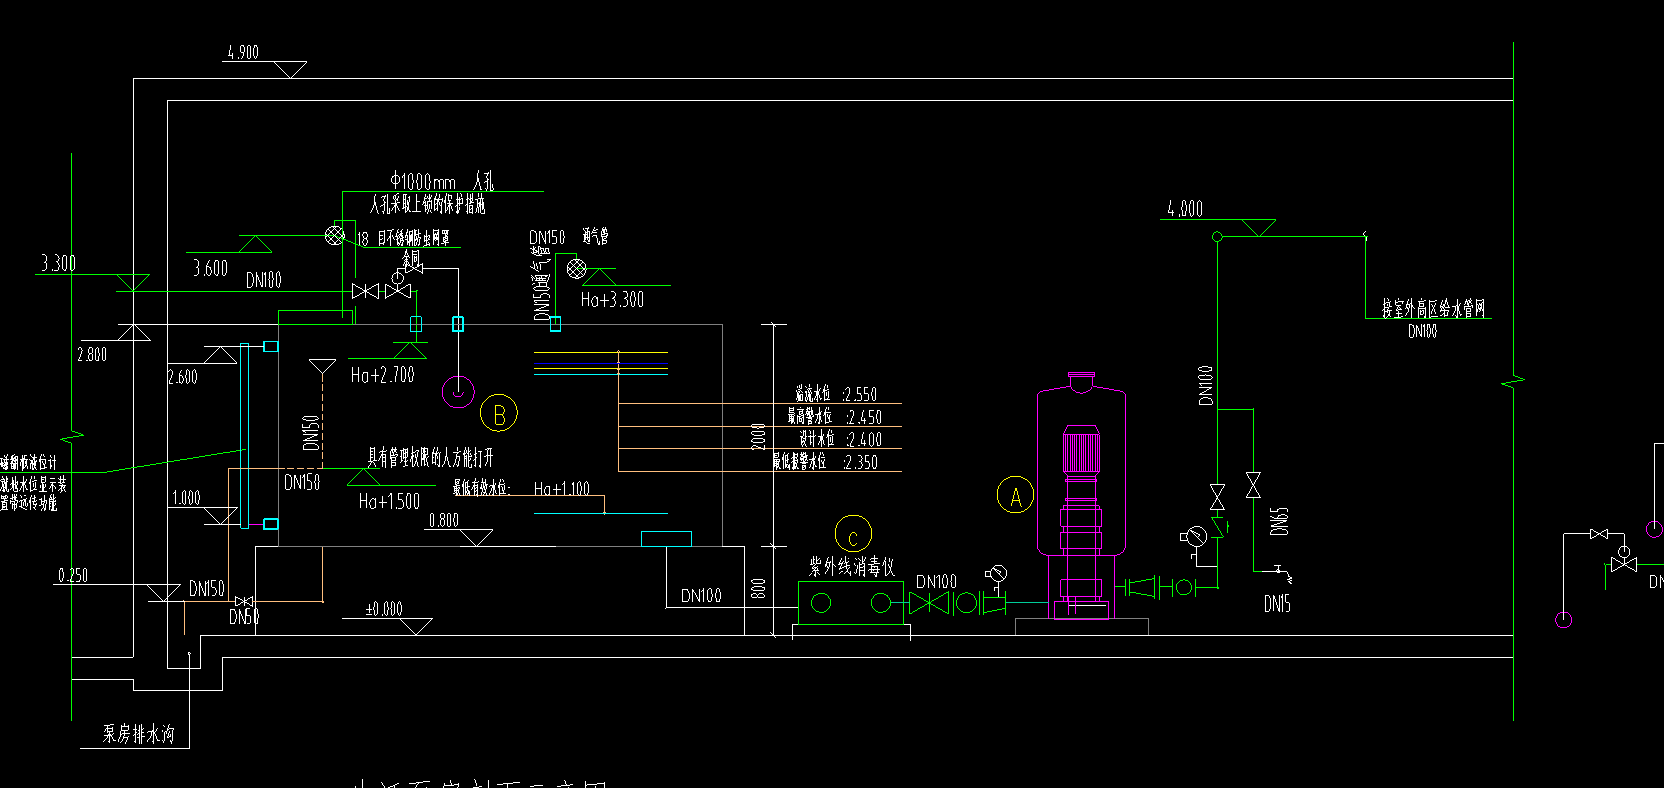Image resolution: width=1664 pixels, height=788 pixels.
Task: Select the 3.600 elevation label
Action: [210, 268]
